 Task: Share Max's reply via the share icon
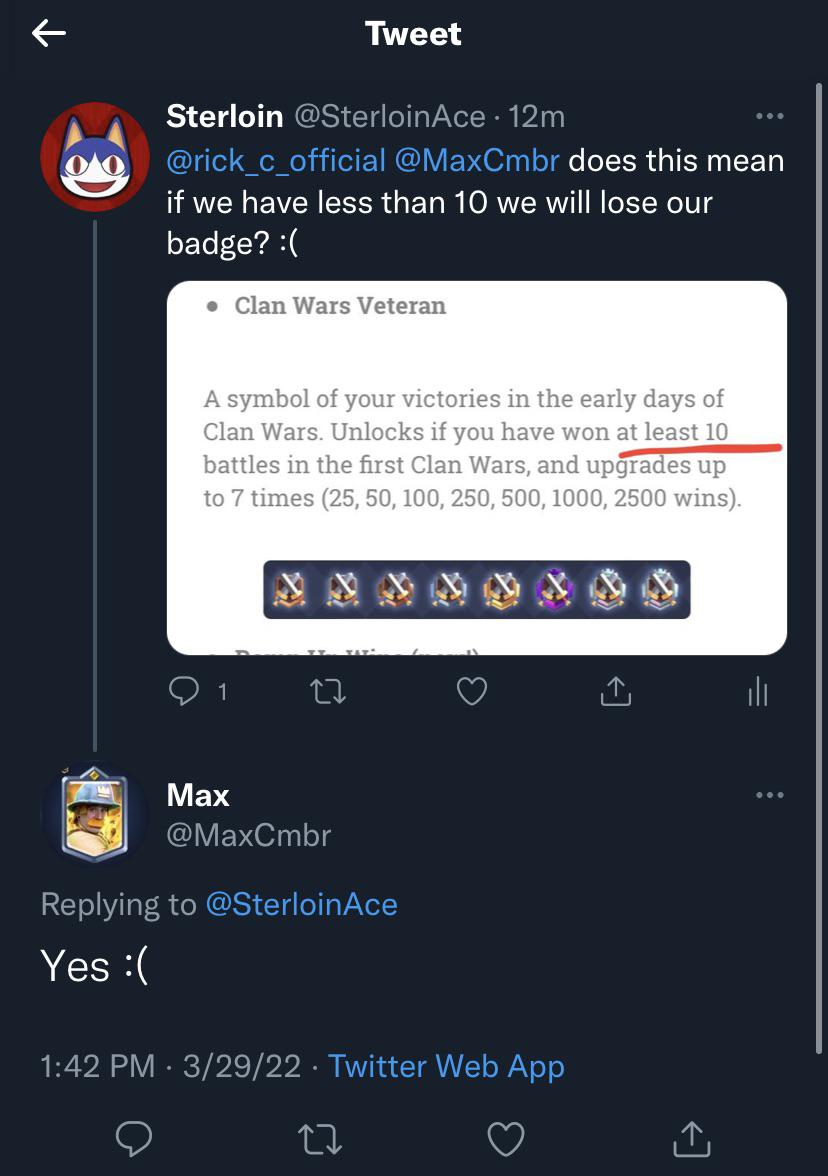point(691,1138)
